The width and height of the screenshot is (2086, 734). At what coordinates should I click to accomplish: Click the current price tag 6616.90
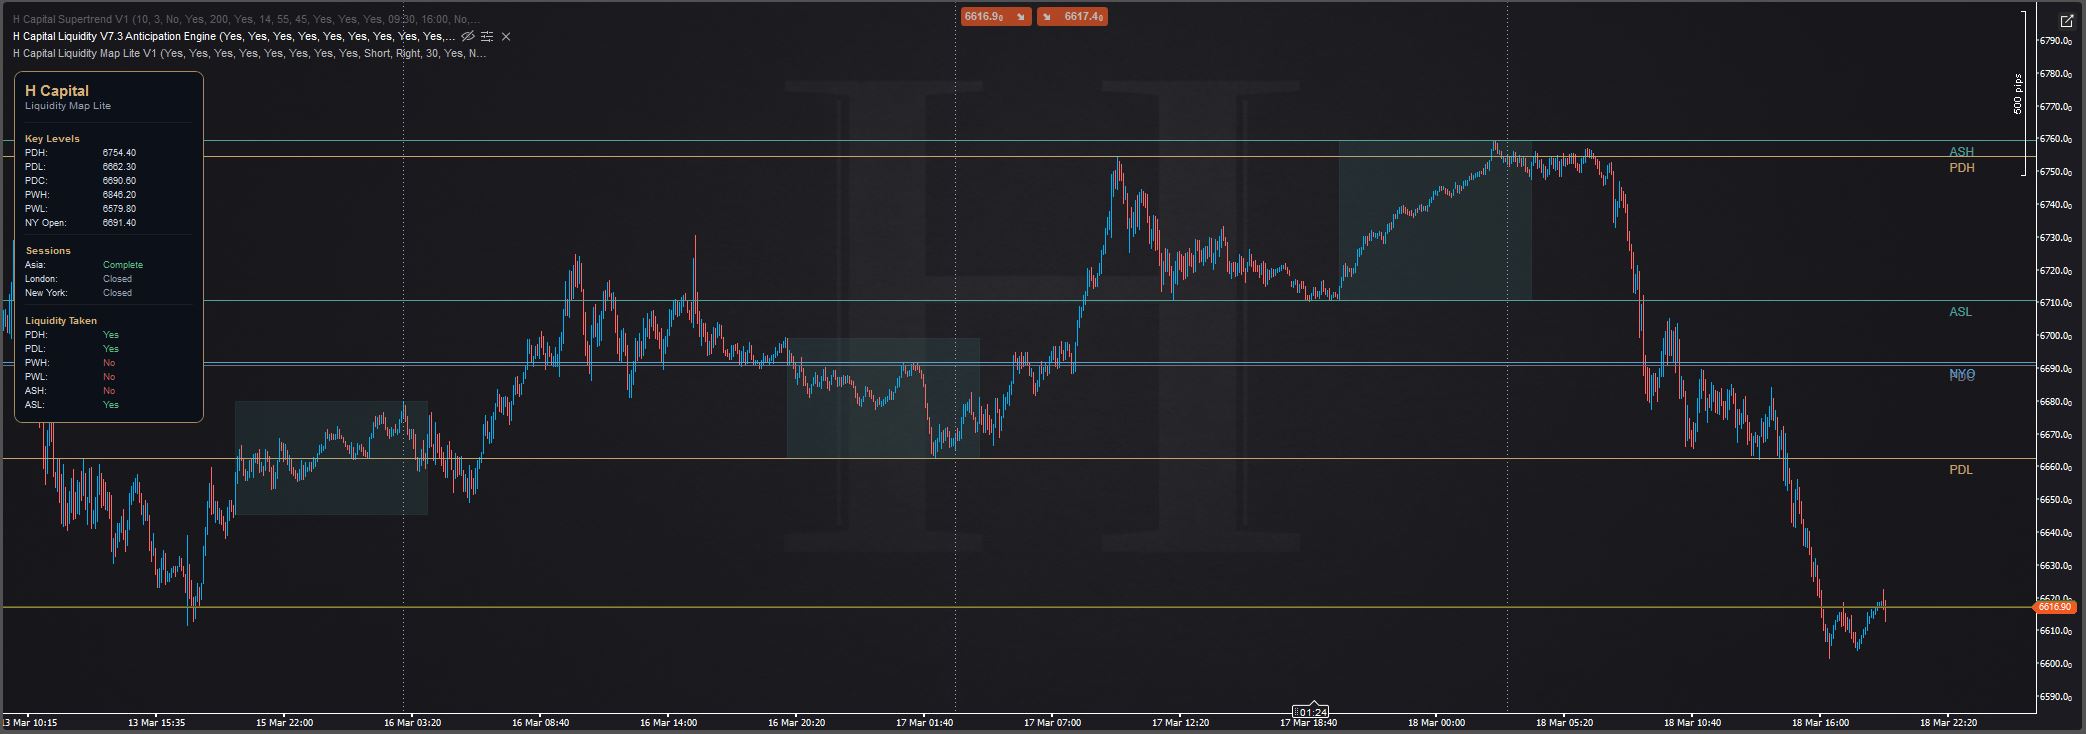pyautogui.click(x=2054, y=607)
